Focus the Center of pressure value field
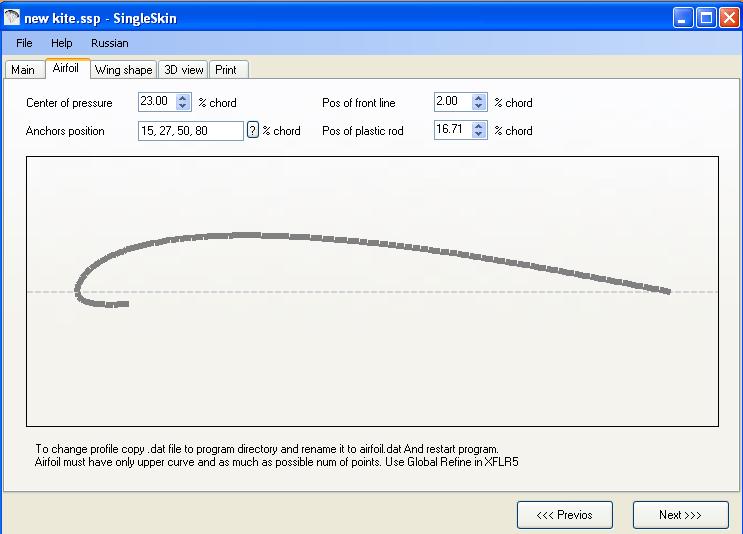This screenshot has height=534, width=743. pyautogui.click(x=156, y=103)
